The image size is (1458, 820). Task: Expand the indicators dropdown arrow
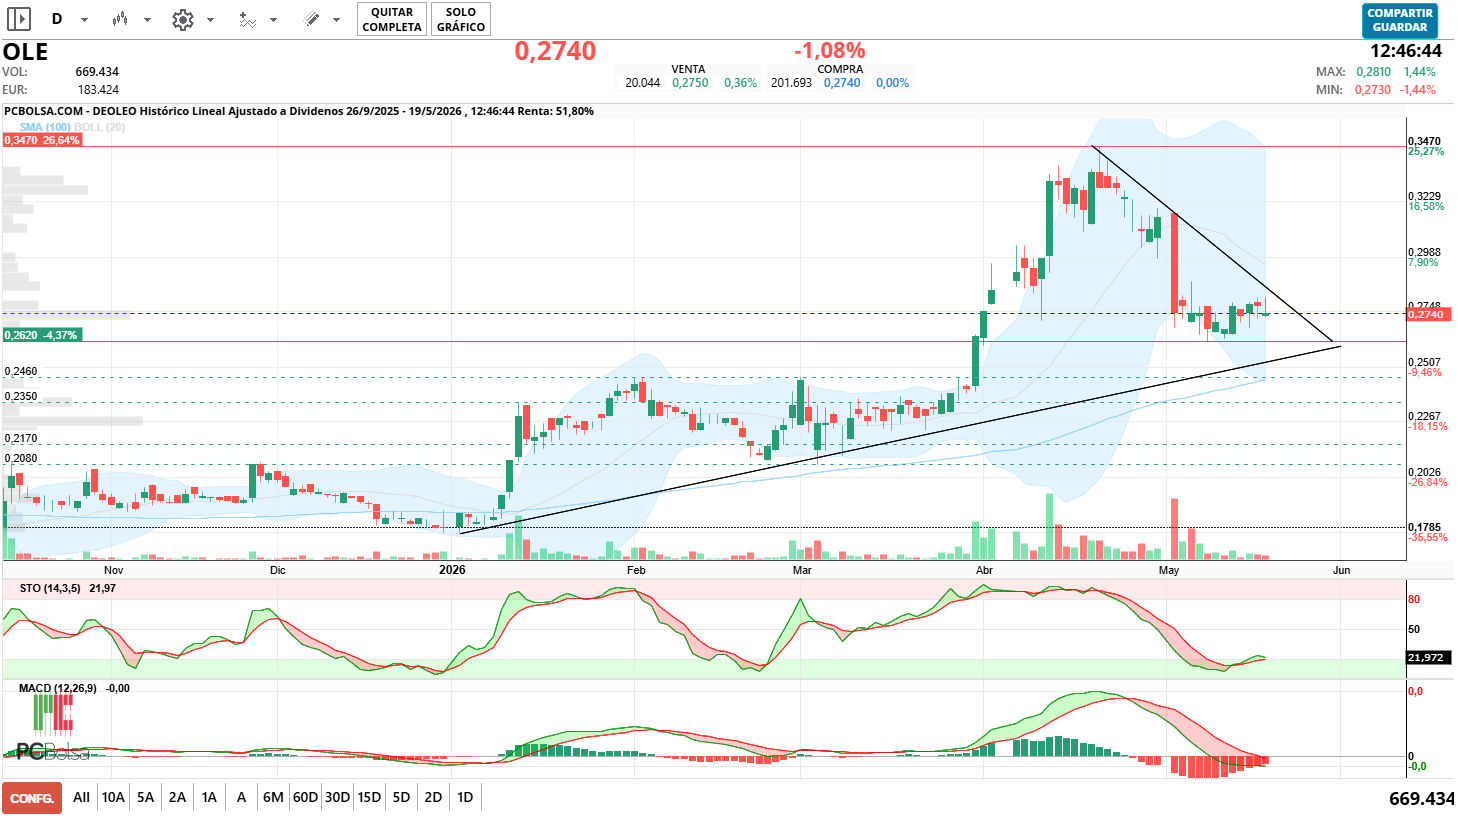(273, 20)
